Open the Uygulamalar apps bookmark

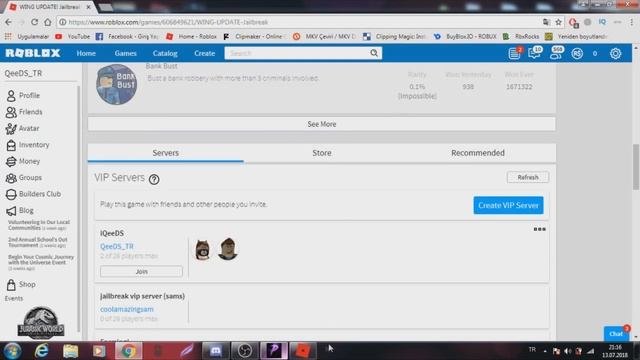(27, 37)
